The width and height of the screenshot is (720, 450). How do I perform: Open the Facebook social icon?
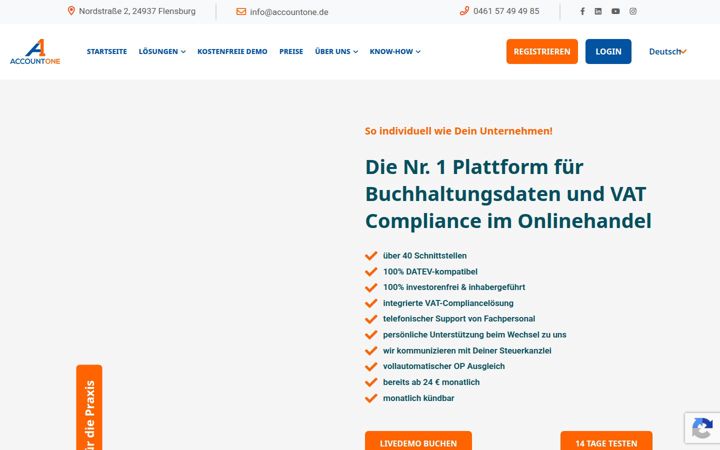(x=582, y=11)
